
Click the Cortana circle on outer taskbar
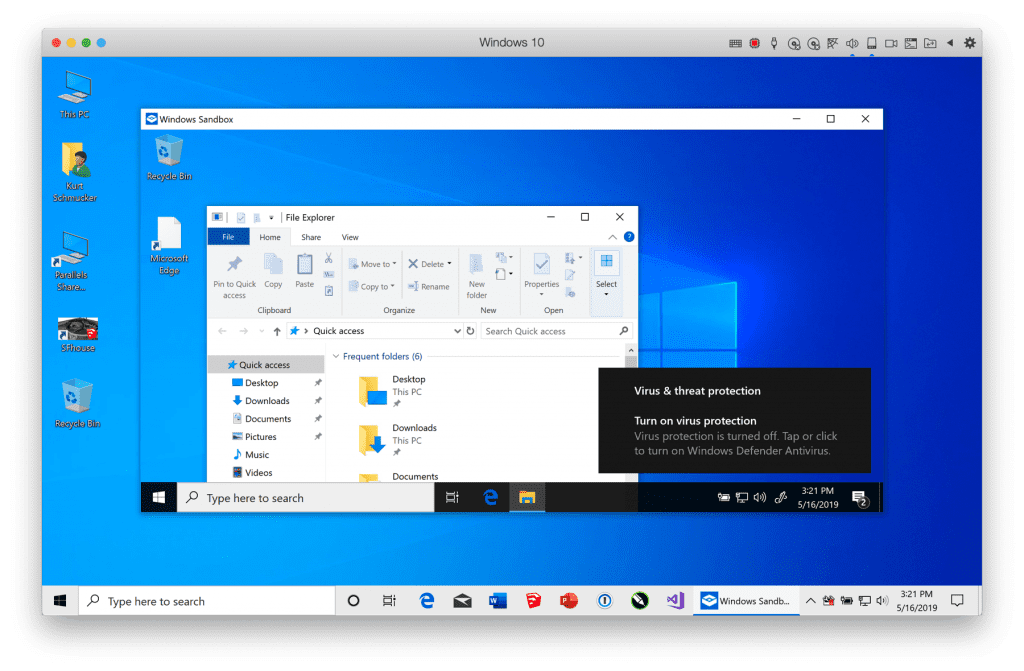[353, 600]
